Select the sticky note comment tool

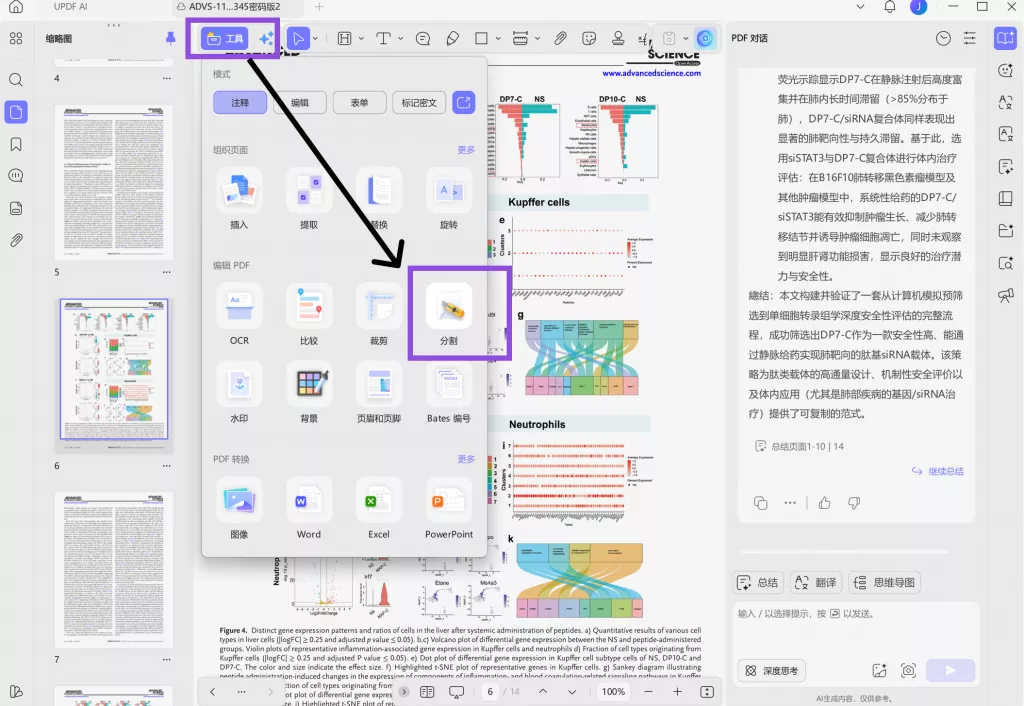423,39
